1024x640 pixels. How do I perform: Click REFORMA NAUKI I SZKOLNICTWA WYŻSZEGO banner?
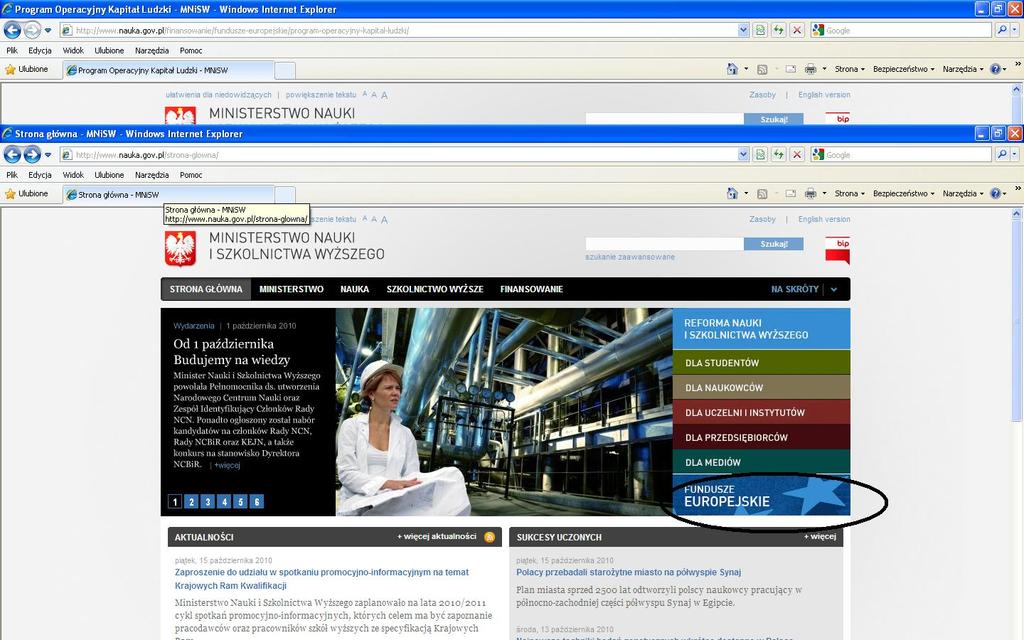click(761, 328)
